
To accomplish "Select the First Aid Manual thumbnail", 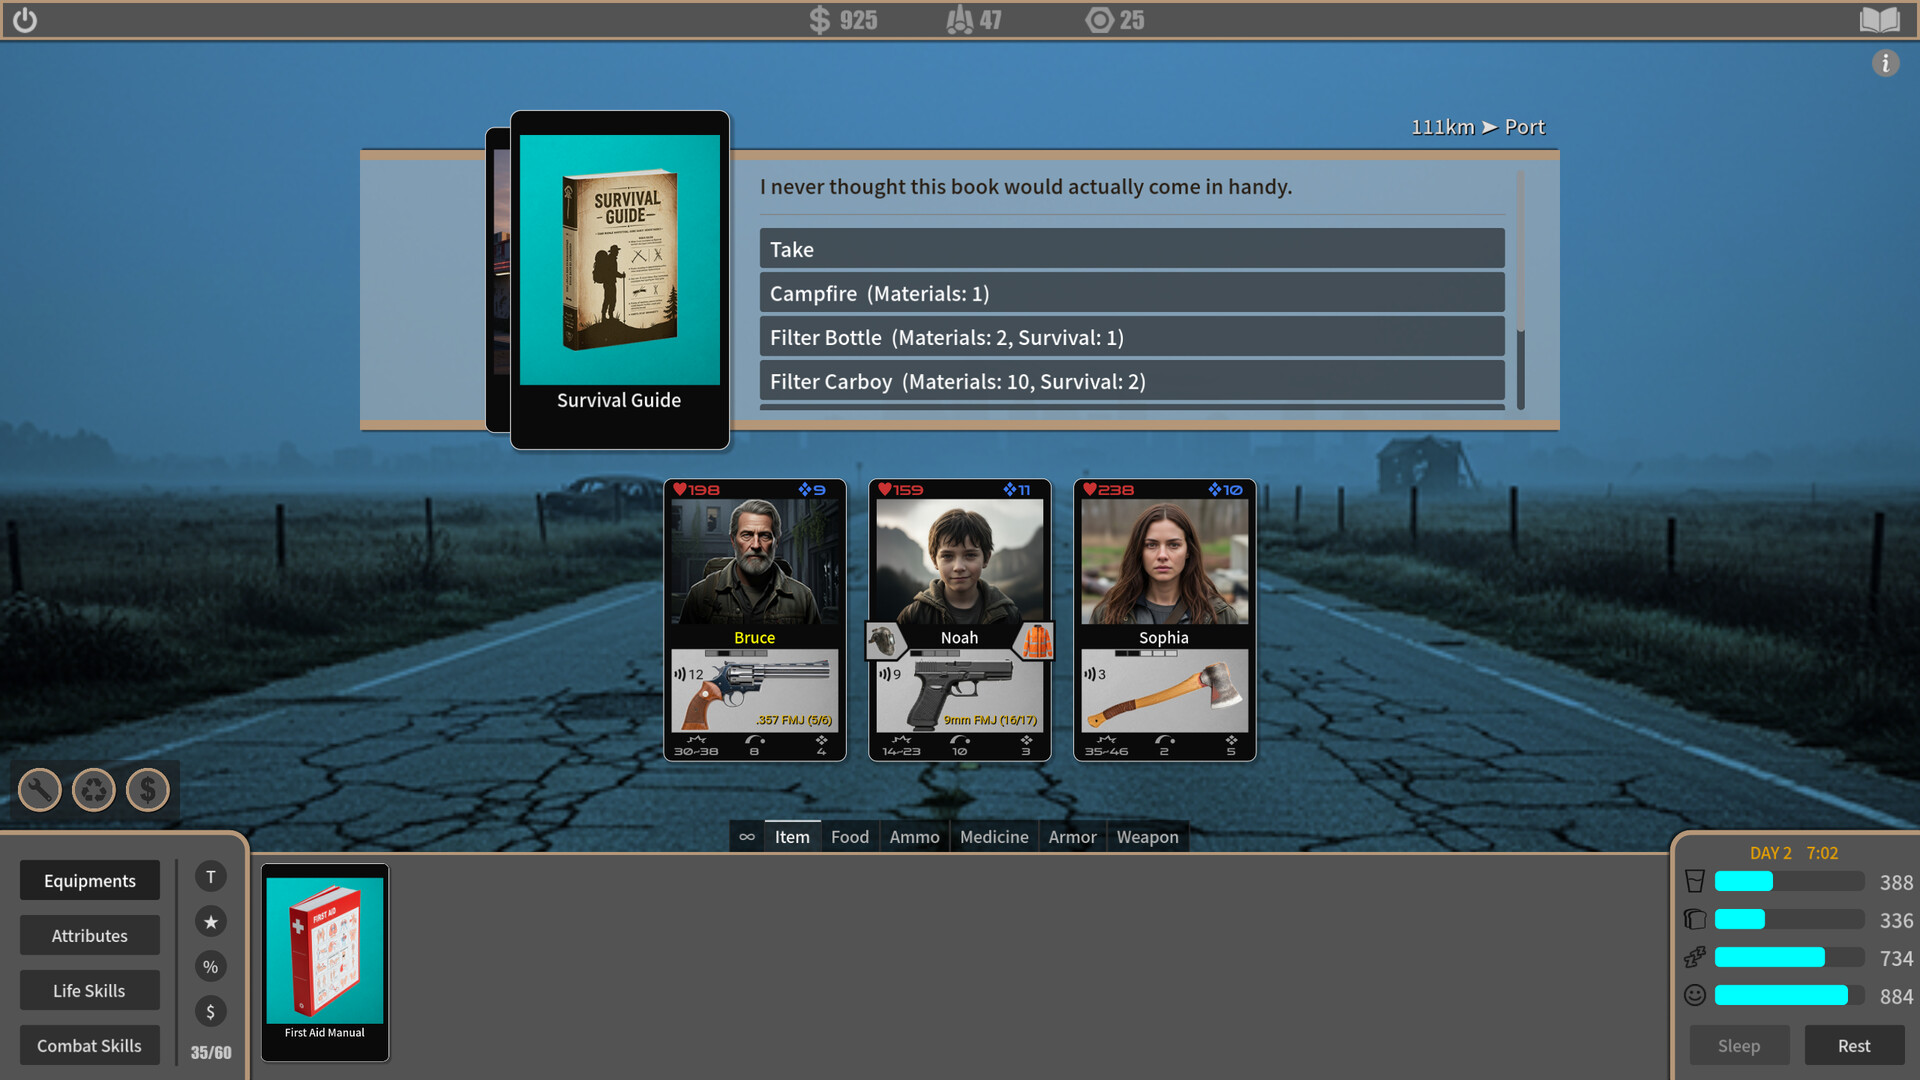I will pos(324,963).
